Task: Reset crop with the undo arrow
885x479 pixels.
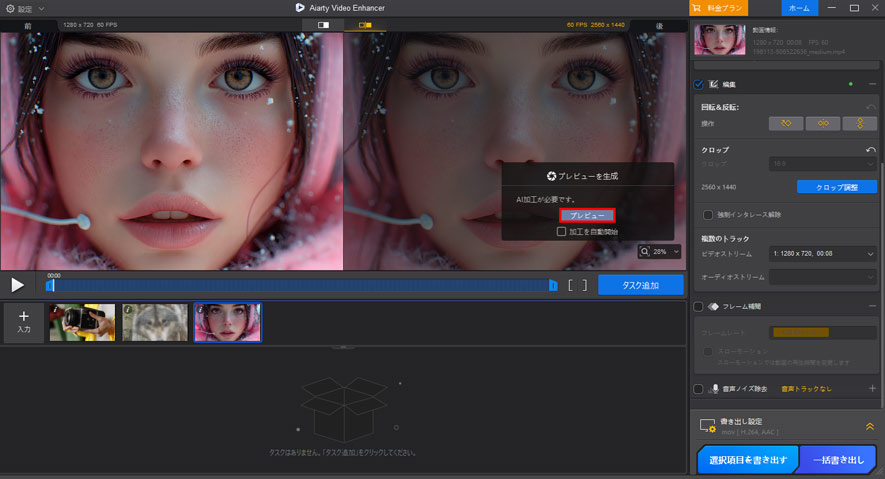Action: (x=870, y=150)
